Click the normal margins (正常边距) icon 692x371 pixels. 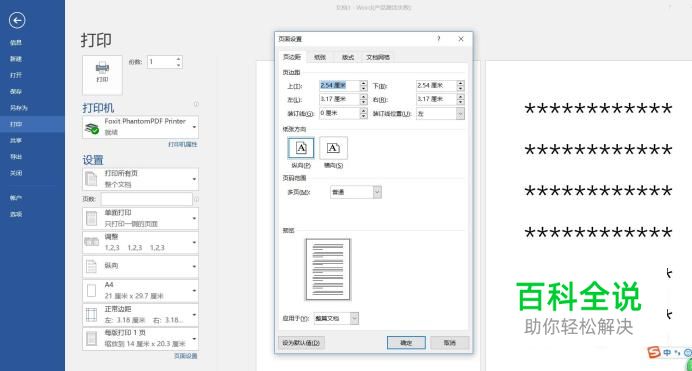point(91,315)
